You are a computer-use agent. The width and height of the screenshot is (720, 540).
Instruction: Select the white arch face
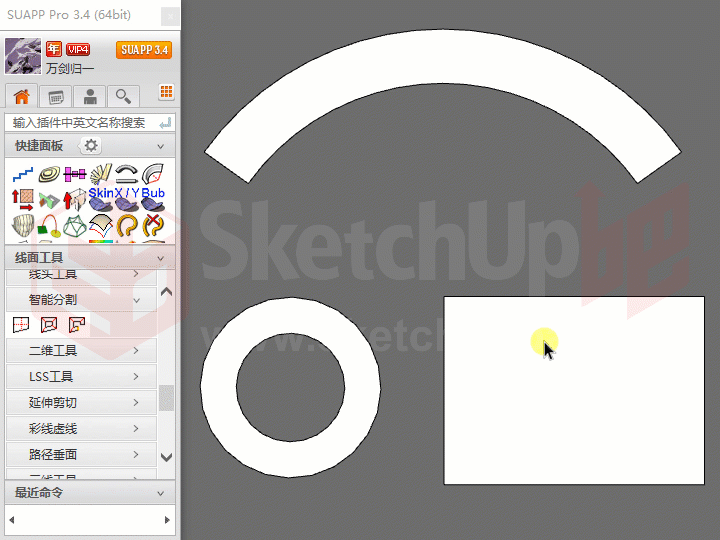coord(443,57)
